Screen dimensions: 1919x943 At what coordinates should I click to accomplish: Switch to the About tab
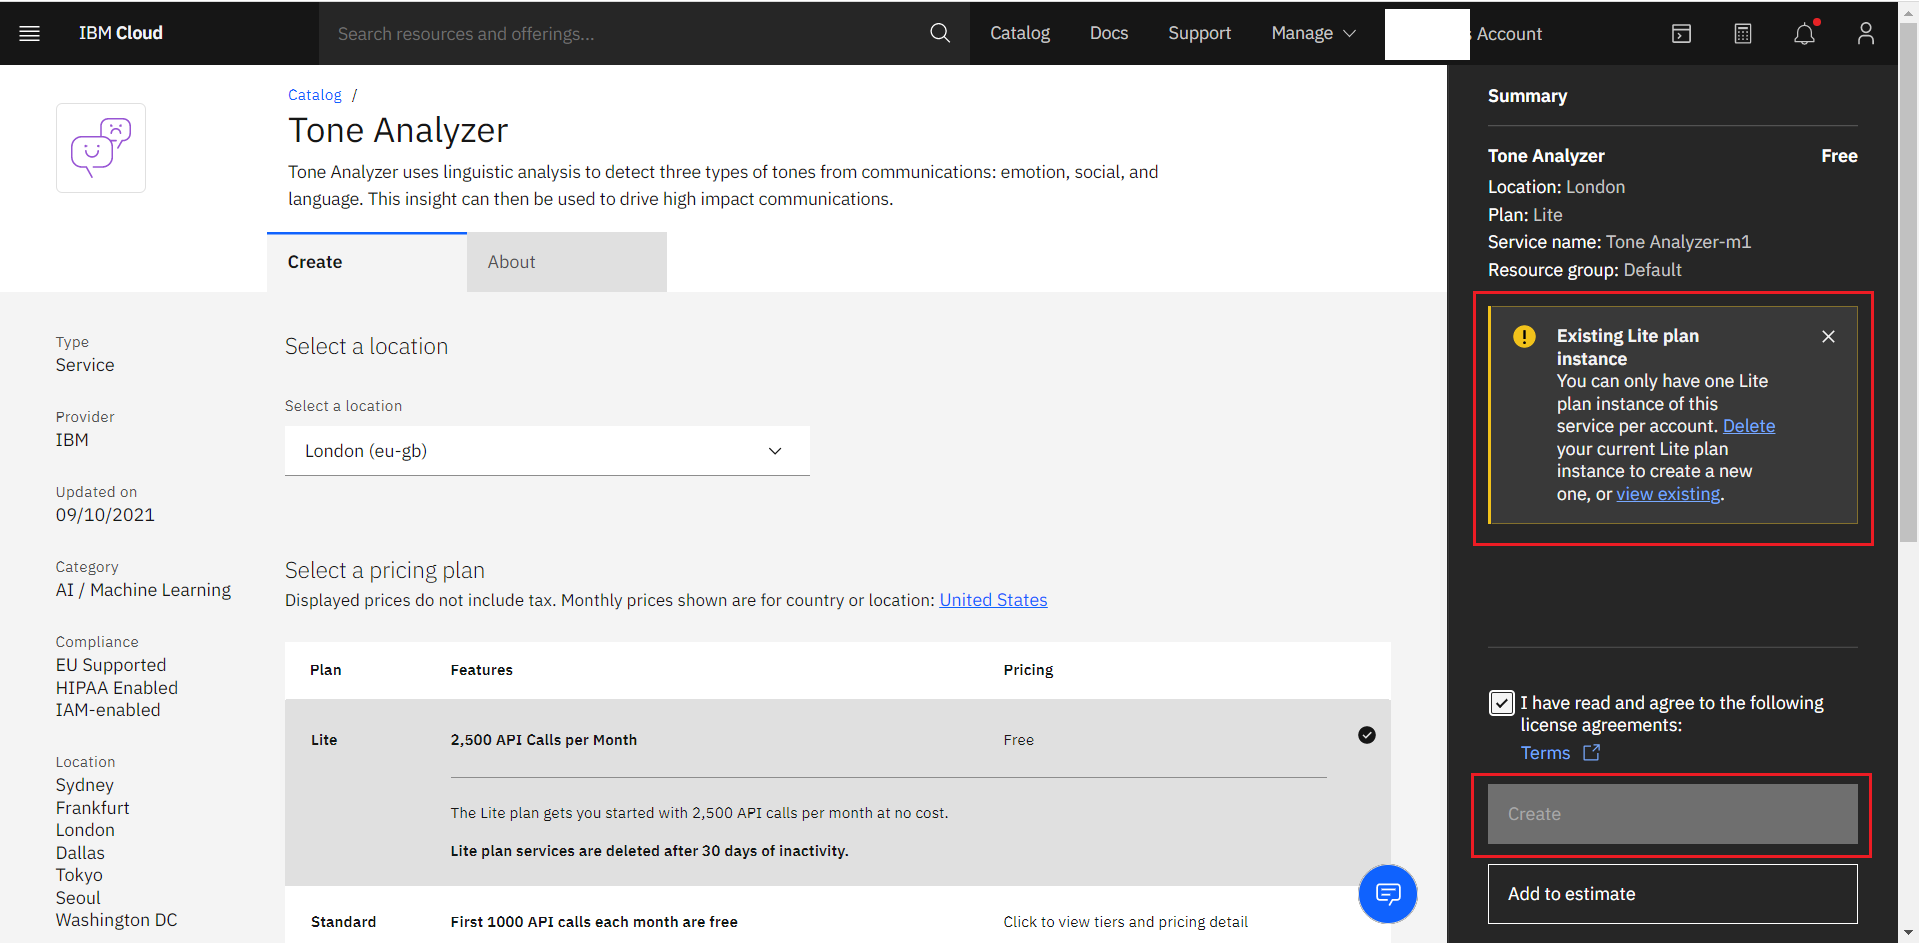click(567, 262)
